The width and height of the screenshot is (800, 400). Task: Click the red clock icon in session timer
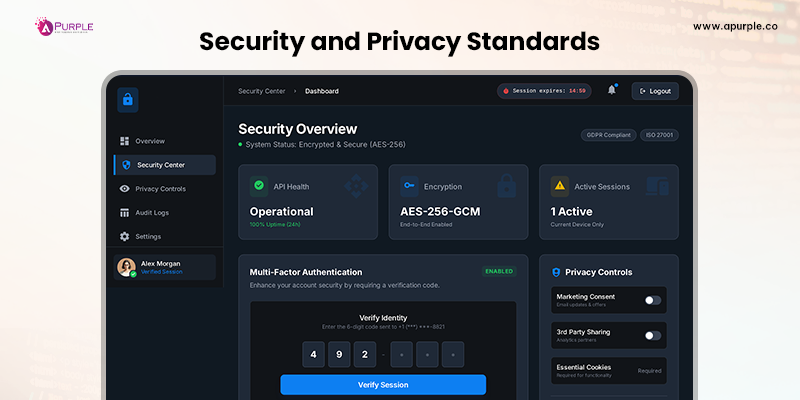(506, 91)
